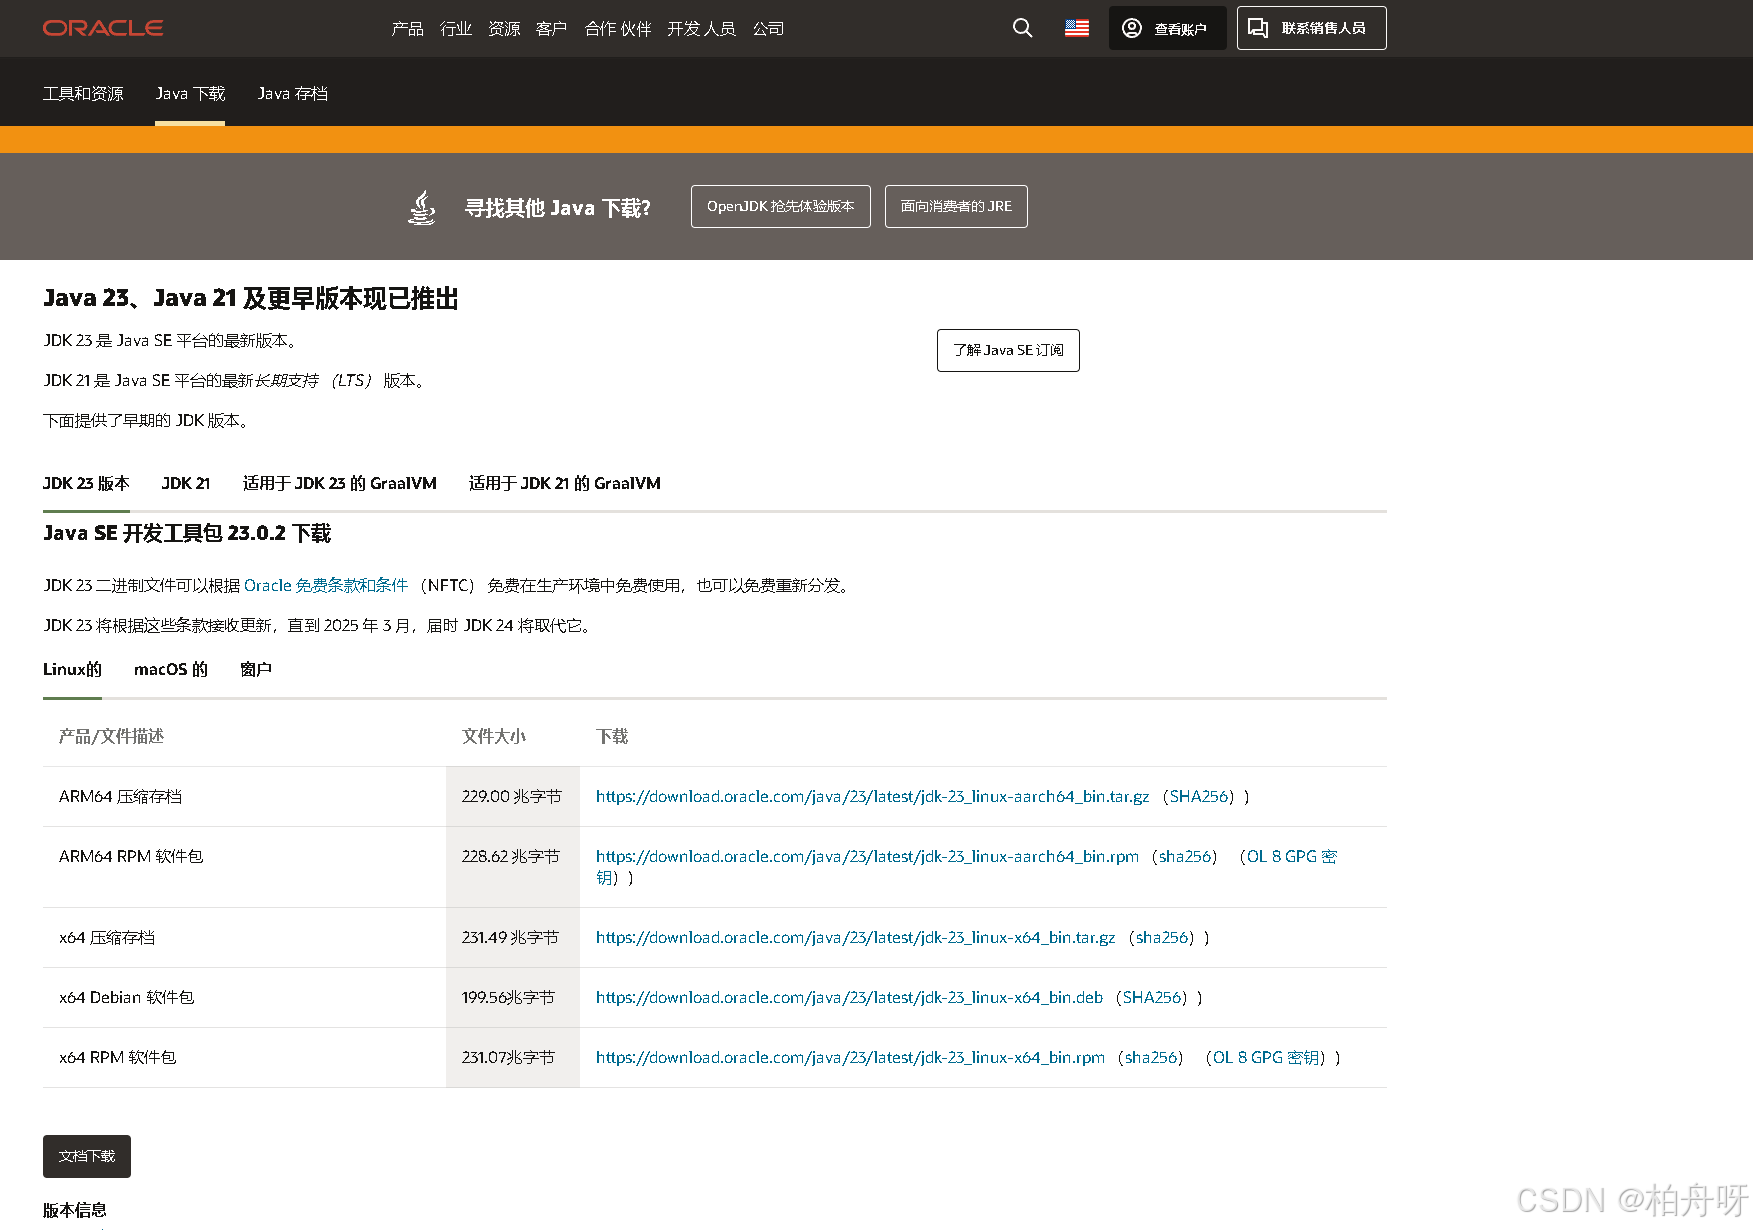The height and width of the screenshot is (1230, 1753).
Task: Click the 产品/文件描述 column header
Action: 111,736
